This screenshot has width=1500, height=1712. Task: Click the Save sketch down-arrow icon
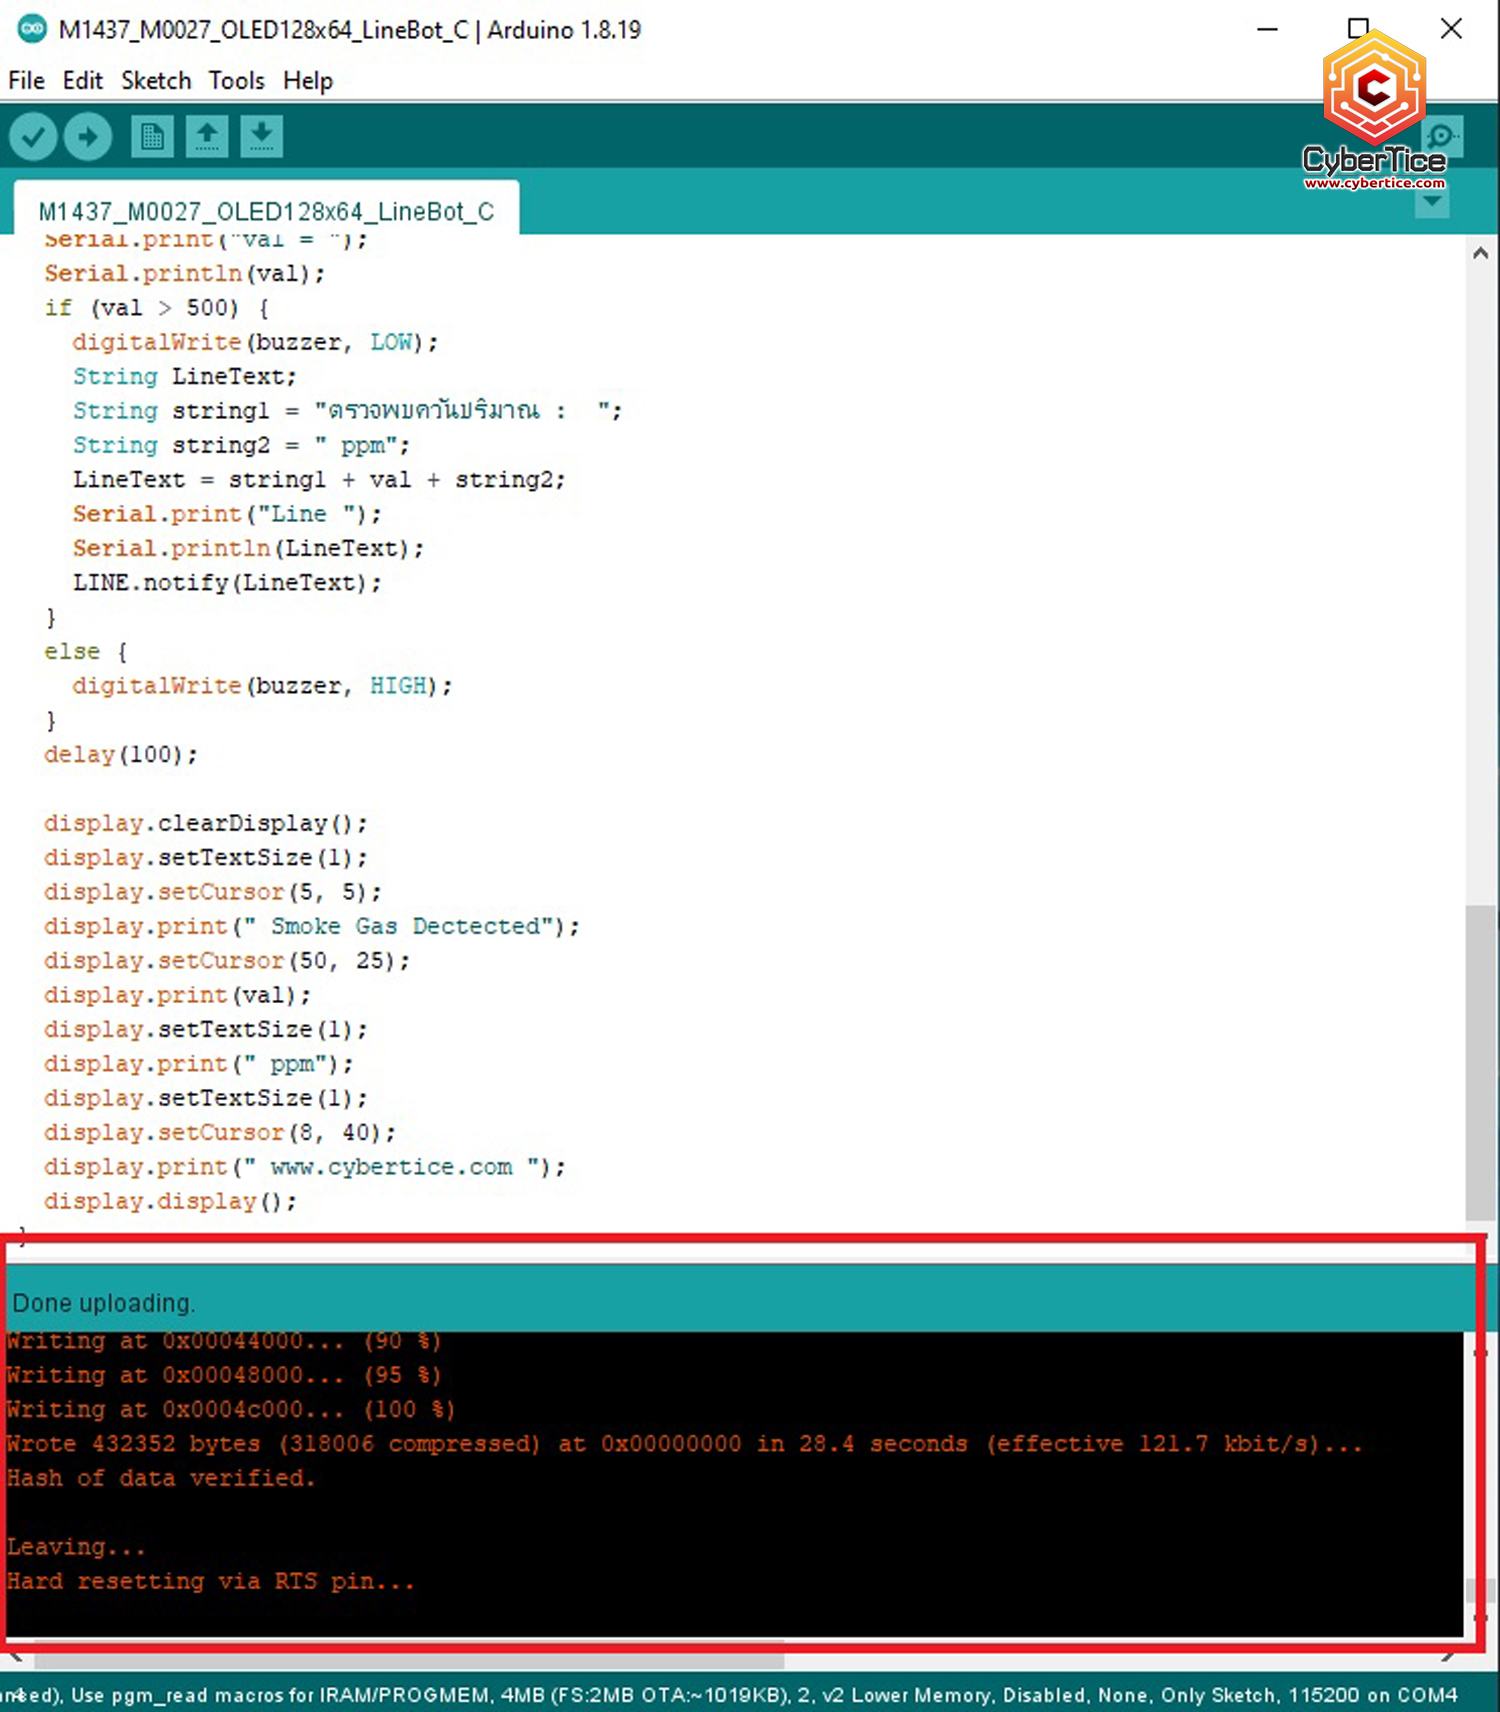point(262,136)
